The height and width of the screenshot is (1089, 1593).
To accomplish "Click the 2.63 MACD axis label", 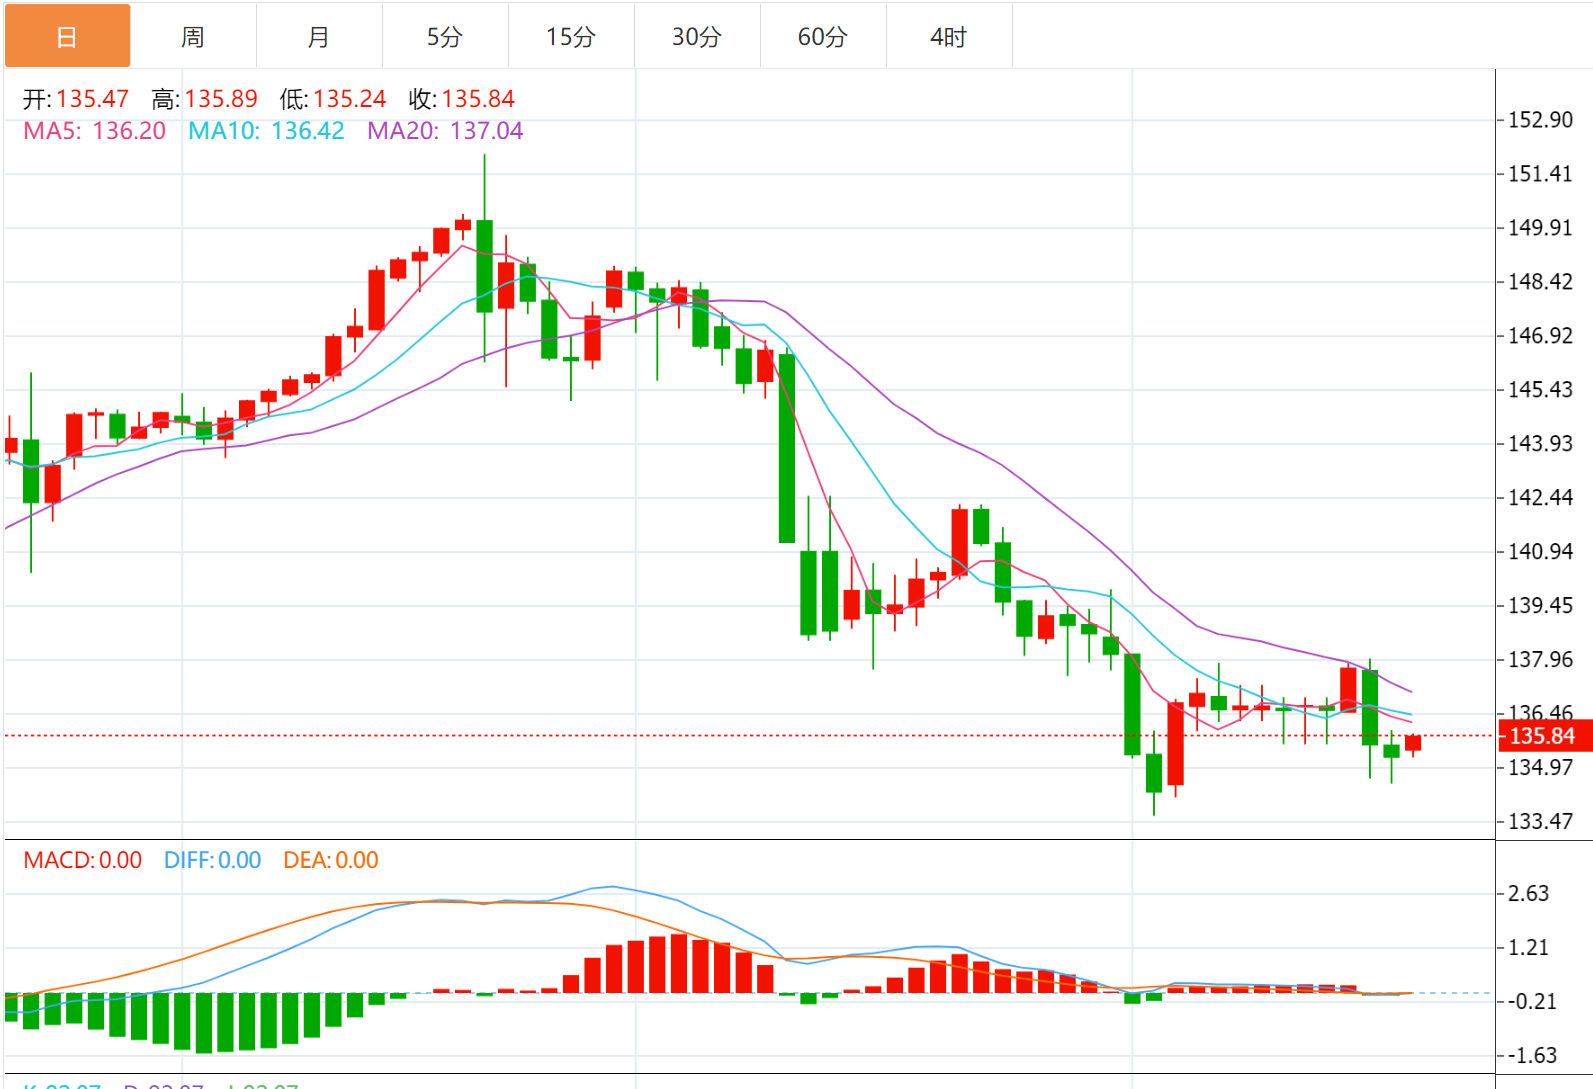I will (1529, 894).
